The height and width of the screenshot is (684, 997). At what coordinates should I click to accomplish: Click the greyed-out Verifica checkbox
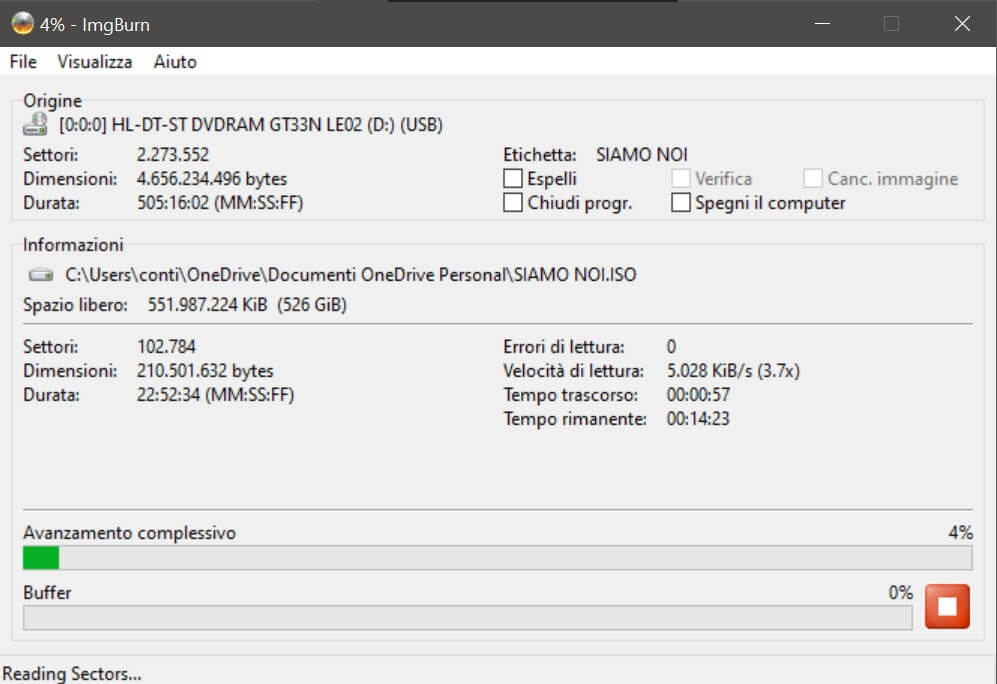click(681, 179)
